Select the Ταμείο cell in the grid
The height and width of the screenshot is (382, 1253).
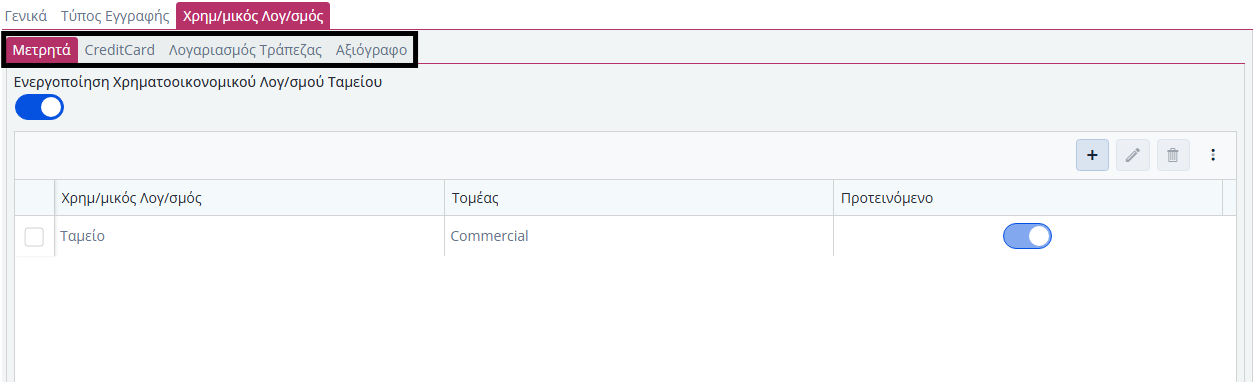[x=249, y=236]
